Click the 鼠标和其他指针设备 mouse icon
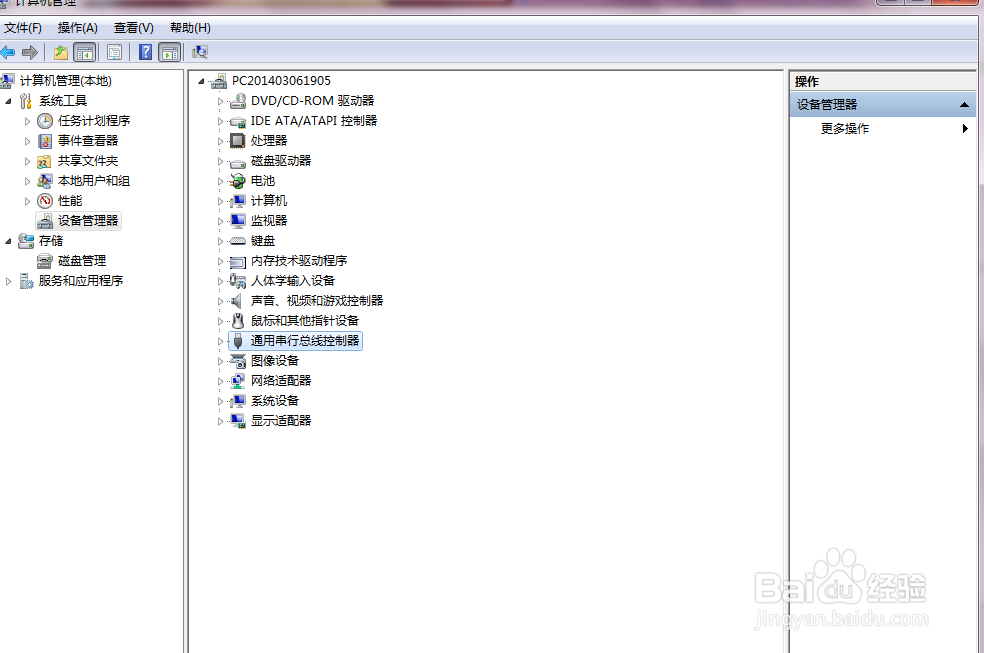Screen dimensions: 984x653 237,321
